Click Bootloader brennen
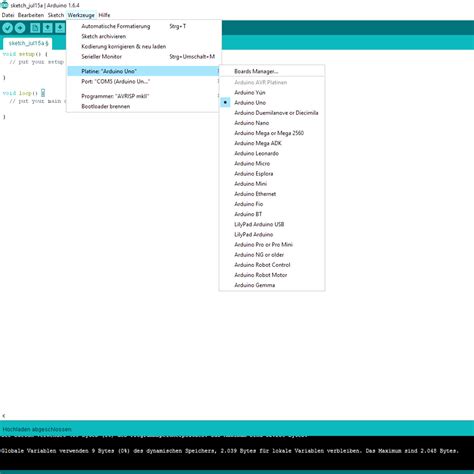The image size is (474, 474). tap(144, 106)
